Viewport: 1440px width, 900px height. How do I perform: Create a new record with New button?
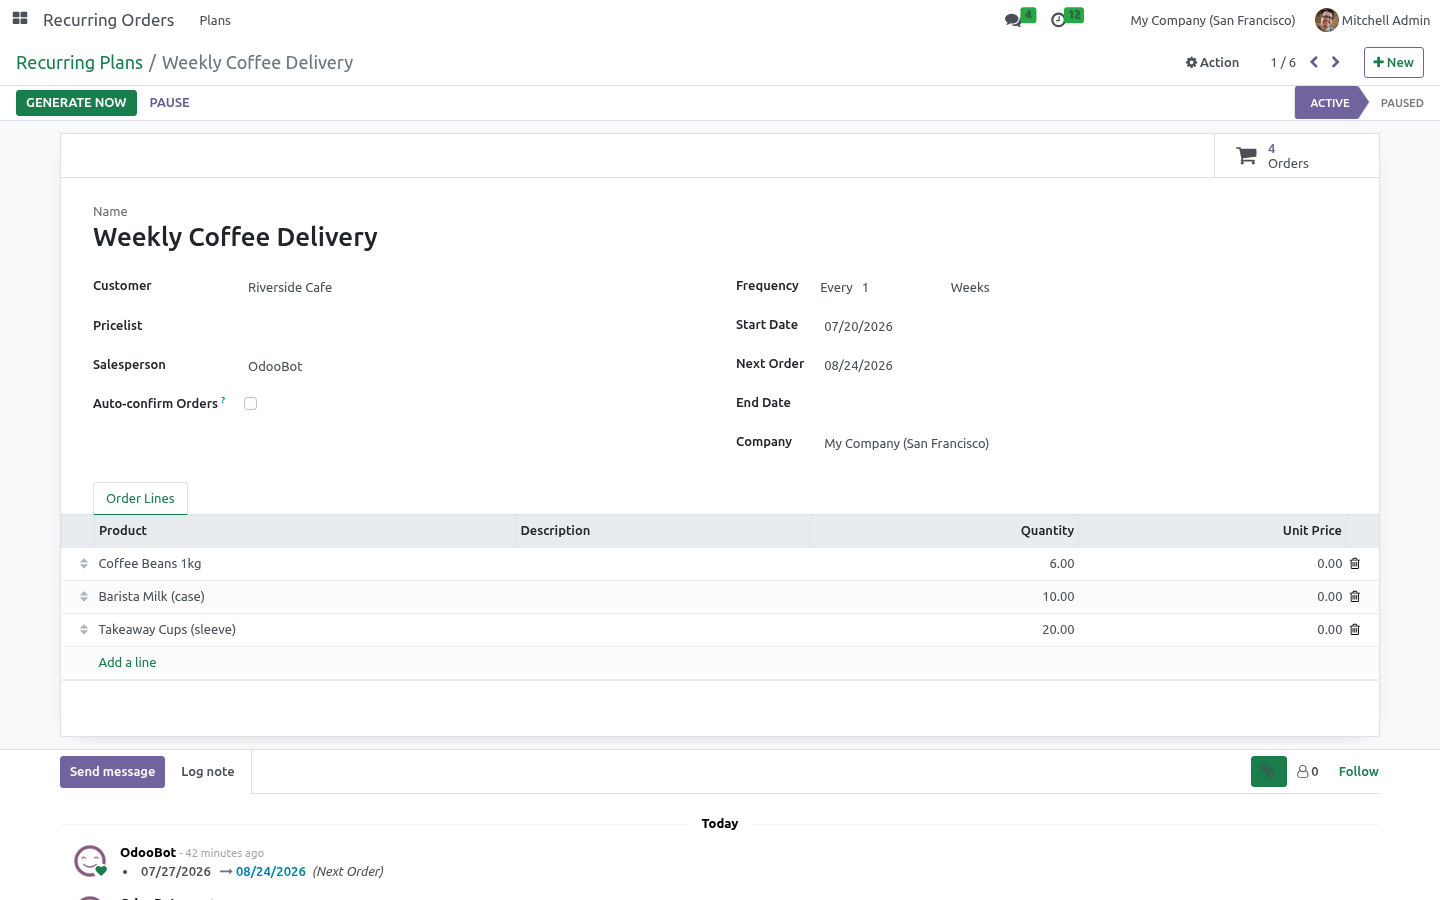[x=1393, y=62]
